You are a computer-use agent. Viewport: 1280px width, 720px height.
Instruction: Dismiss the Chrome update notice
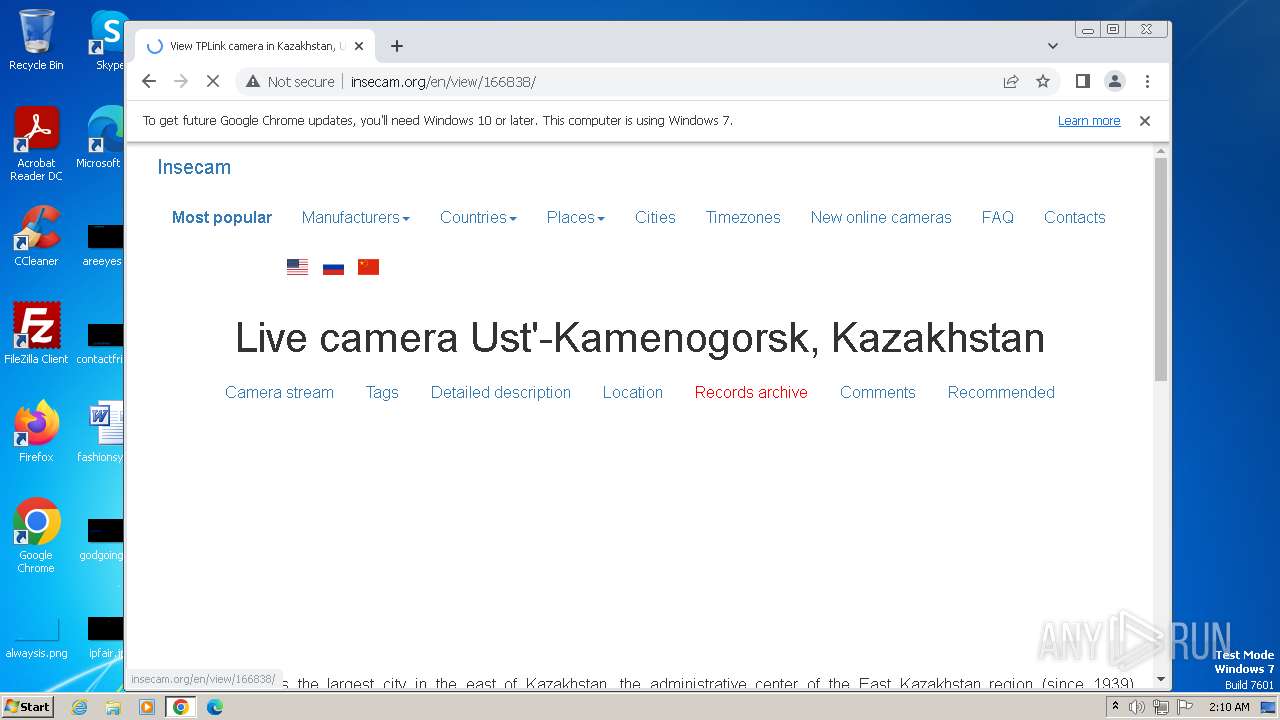[1145, 121]
